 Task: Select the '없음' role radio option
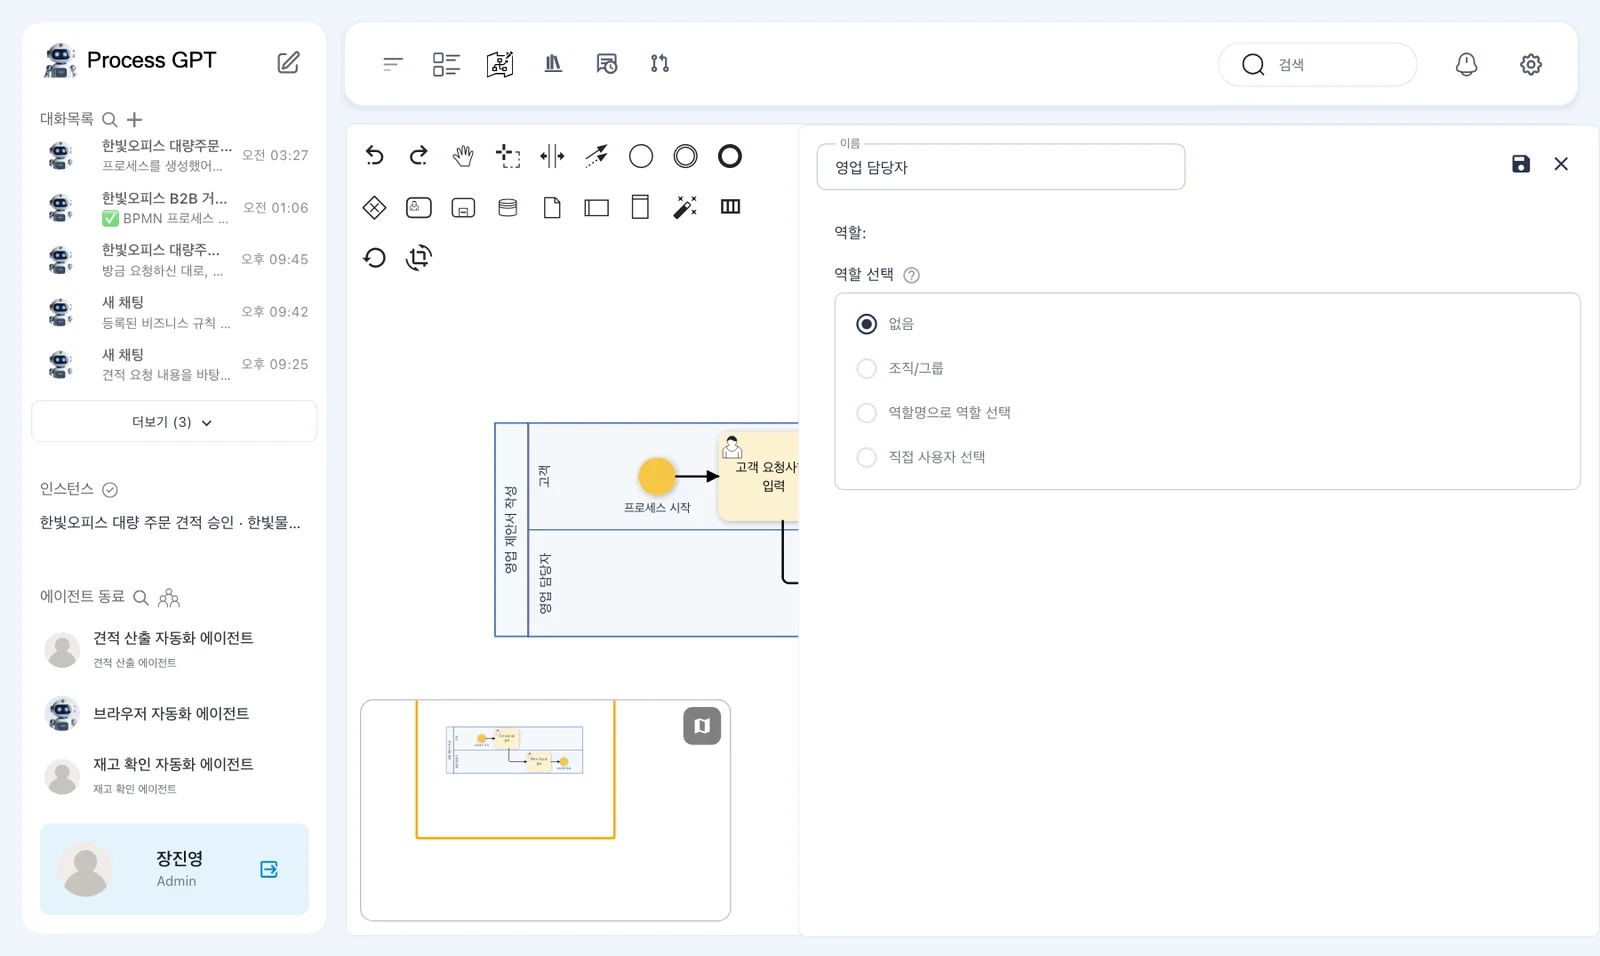pyautogui.click(x=867, y=324)
